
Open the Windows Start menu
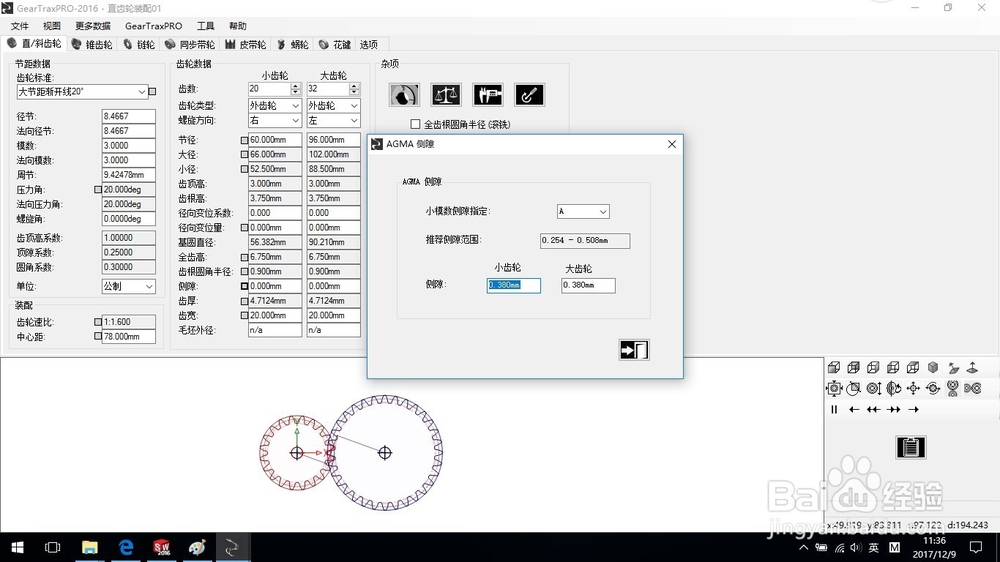(x=17, y=547)
